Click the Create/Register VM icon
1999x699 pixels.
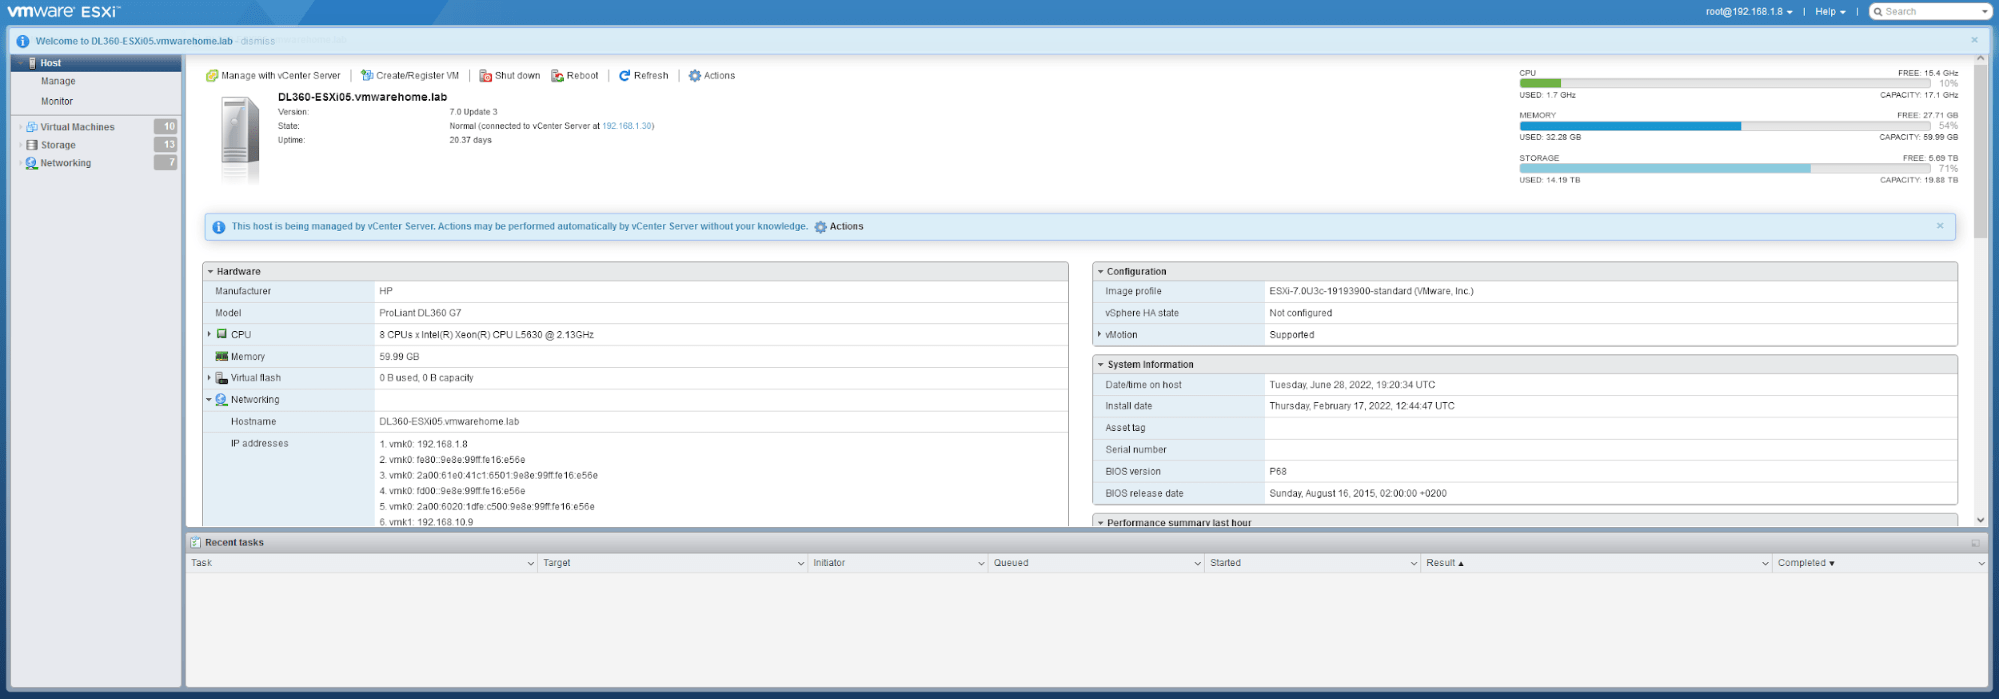point(367,76)
